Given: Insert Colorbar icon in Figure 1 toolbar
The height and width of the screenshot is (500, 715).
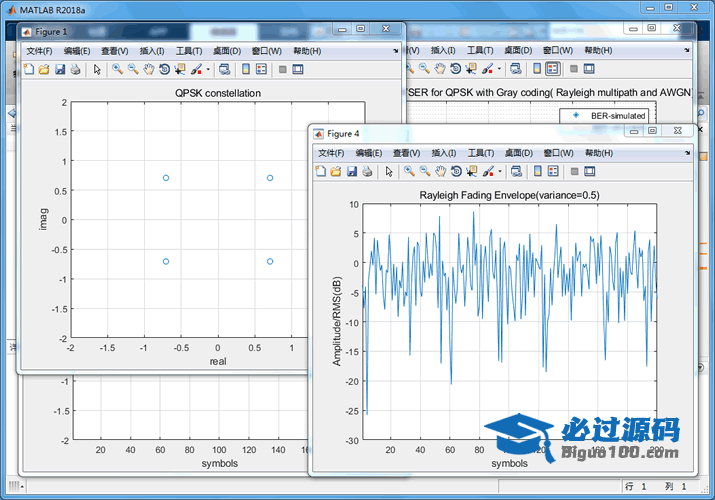Looking at the screenshot, I should (246, 69).
